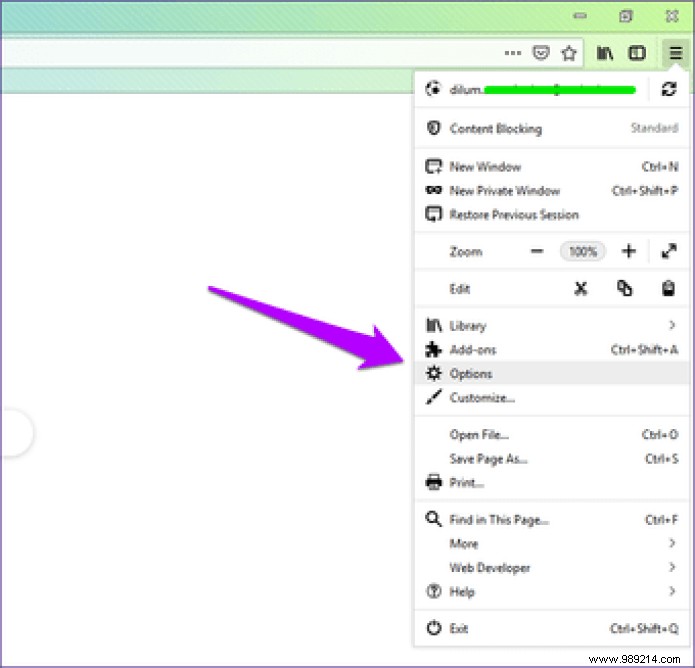Image resolution: width=695 pixels, height=668 pixels.
Task: Close the Firefox window
Action: 672,16
